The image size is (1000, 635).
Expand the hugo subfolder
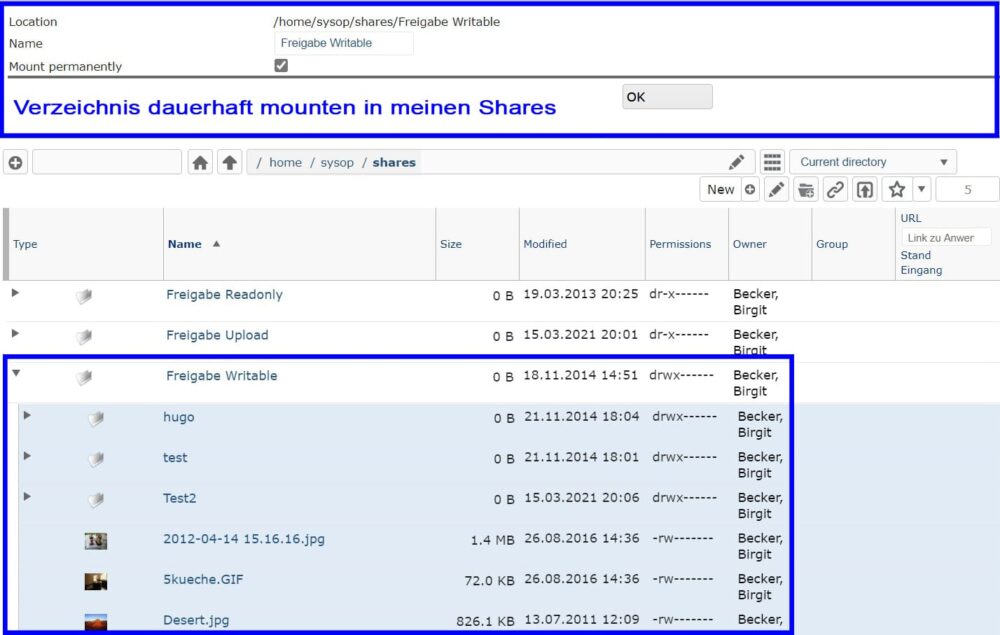click(27, 415)
